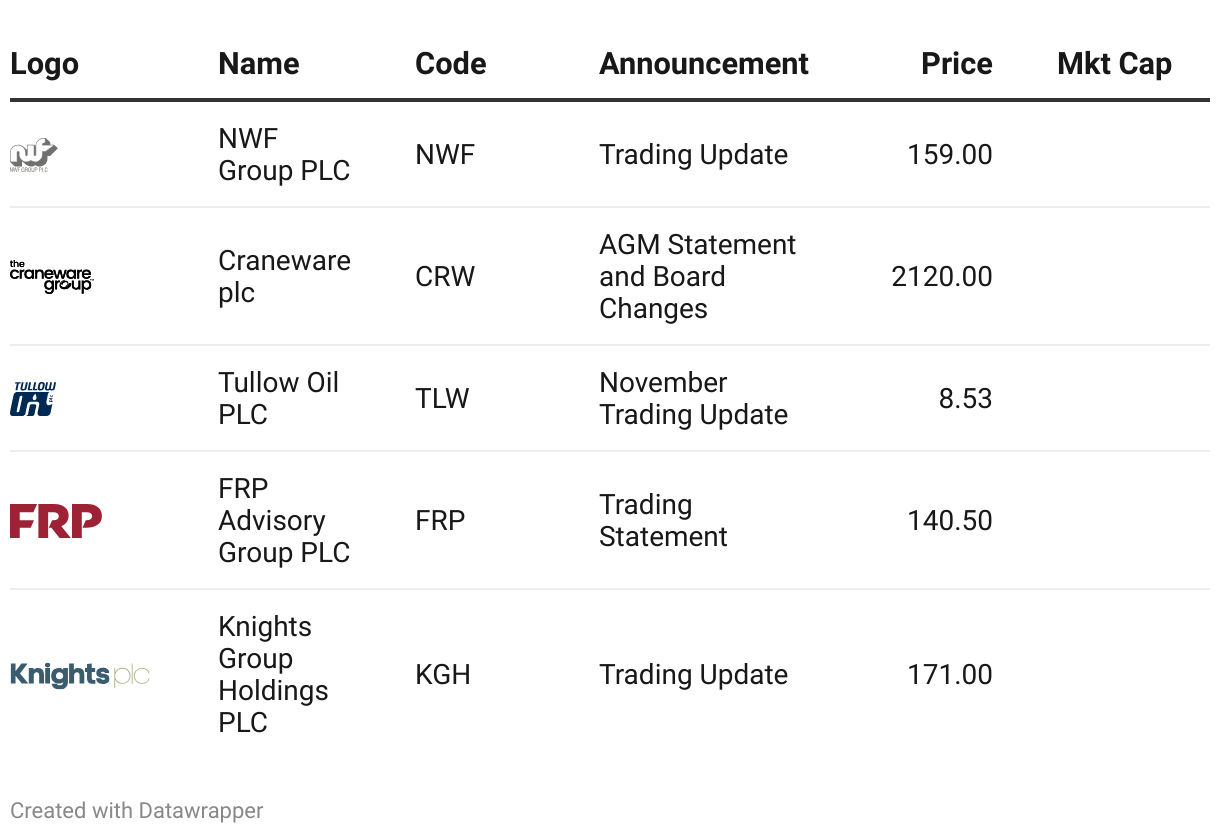Select the FRP Advisory Group PLC name
This screenshot has height=834, width=1220.
(x=284, y=521)
